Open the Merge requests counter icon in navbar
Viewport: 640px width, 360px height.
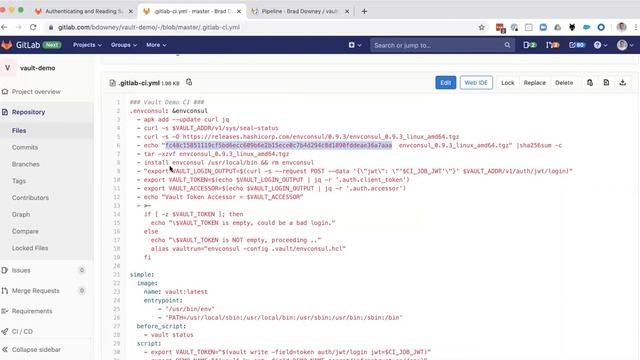coord(553,45)
